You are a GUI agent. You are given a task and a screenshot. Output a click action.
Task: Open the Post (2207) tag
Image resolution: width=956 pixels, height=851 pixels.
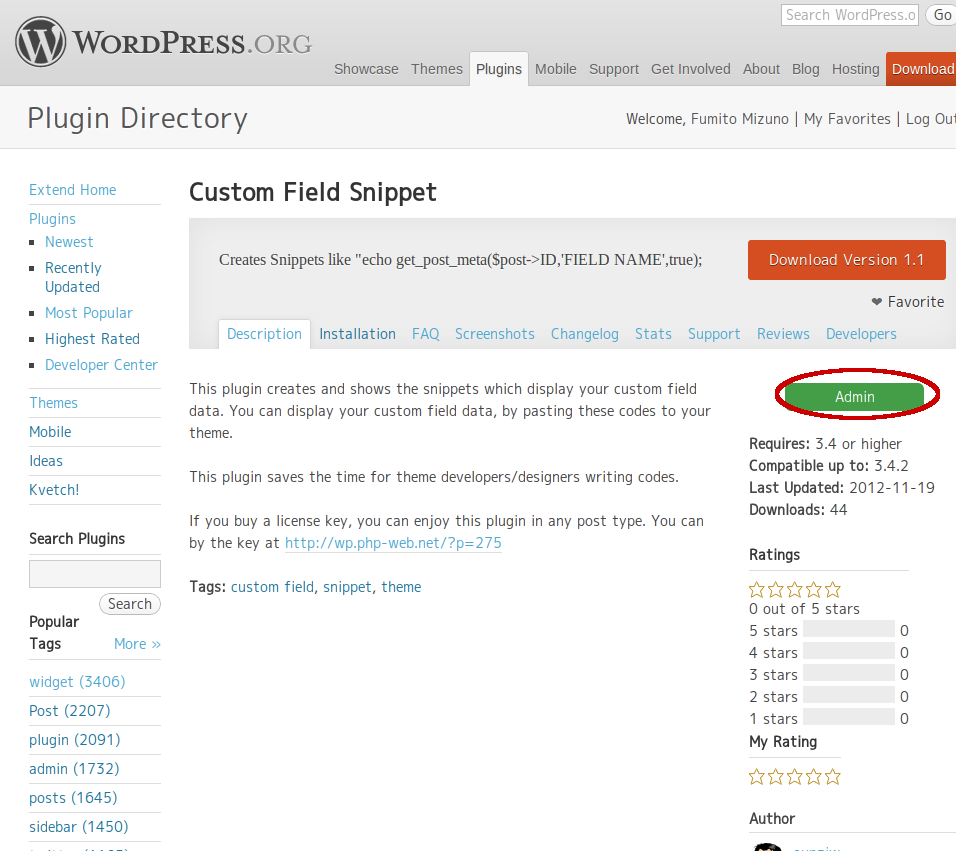pos(70,711)
